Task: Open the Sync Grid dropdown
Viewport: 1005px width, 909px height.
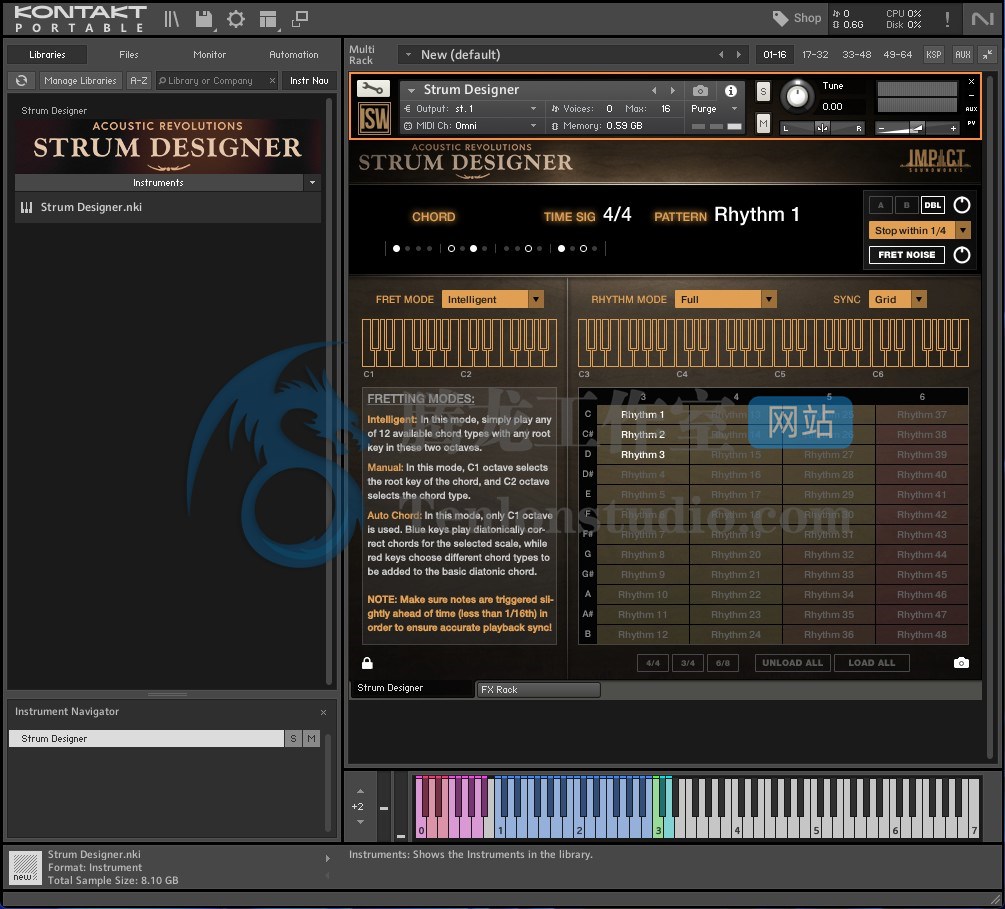Action: pyautogui.click(x=897, y=299)
